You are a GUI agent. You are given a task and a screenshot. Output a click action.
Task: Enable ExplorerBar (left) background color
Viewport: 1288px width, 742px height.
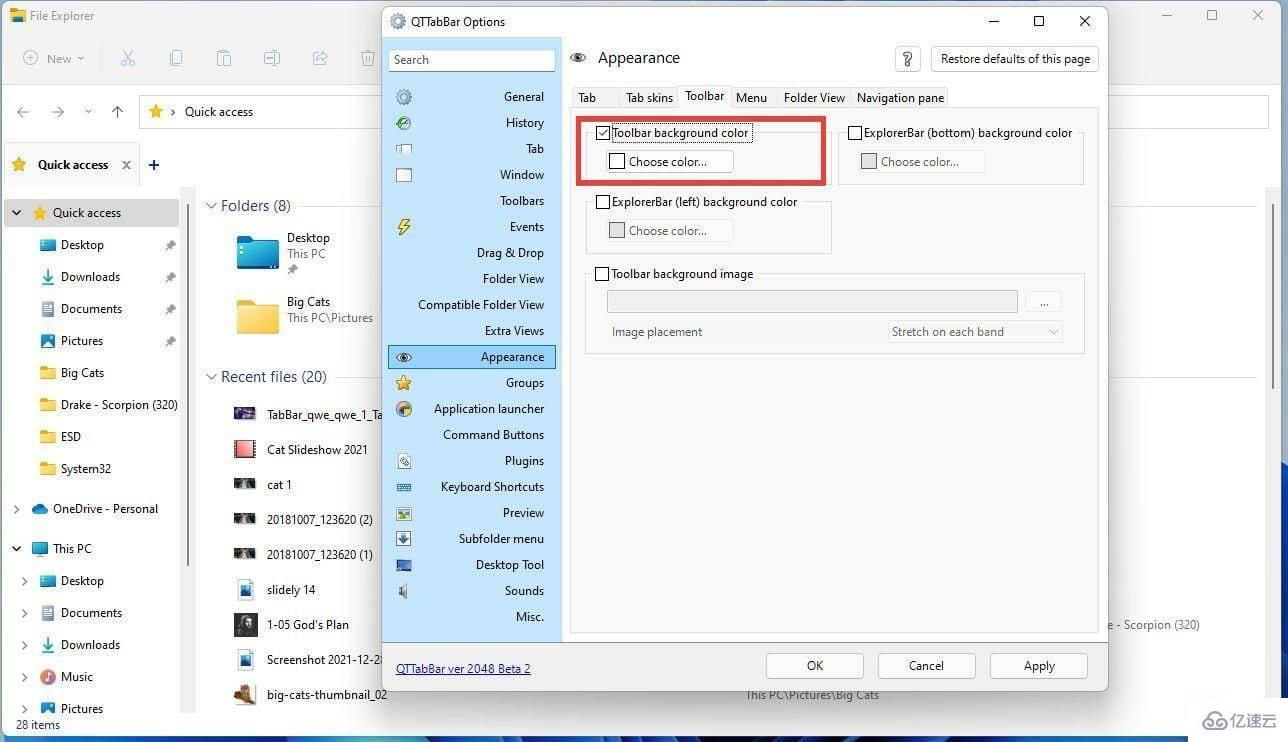603,202
